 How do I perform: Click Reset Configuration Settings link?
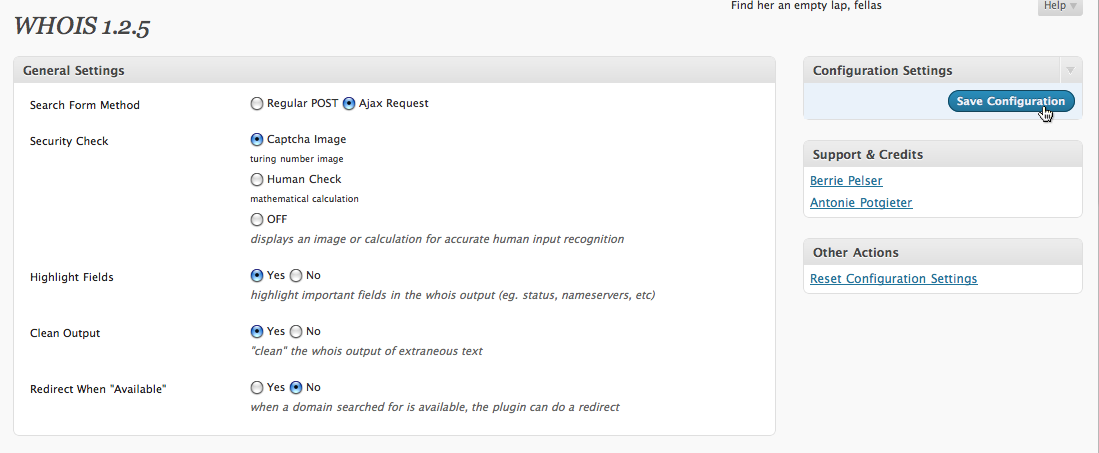click(x=894, y=279)
